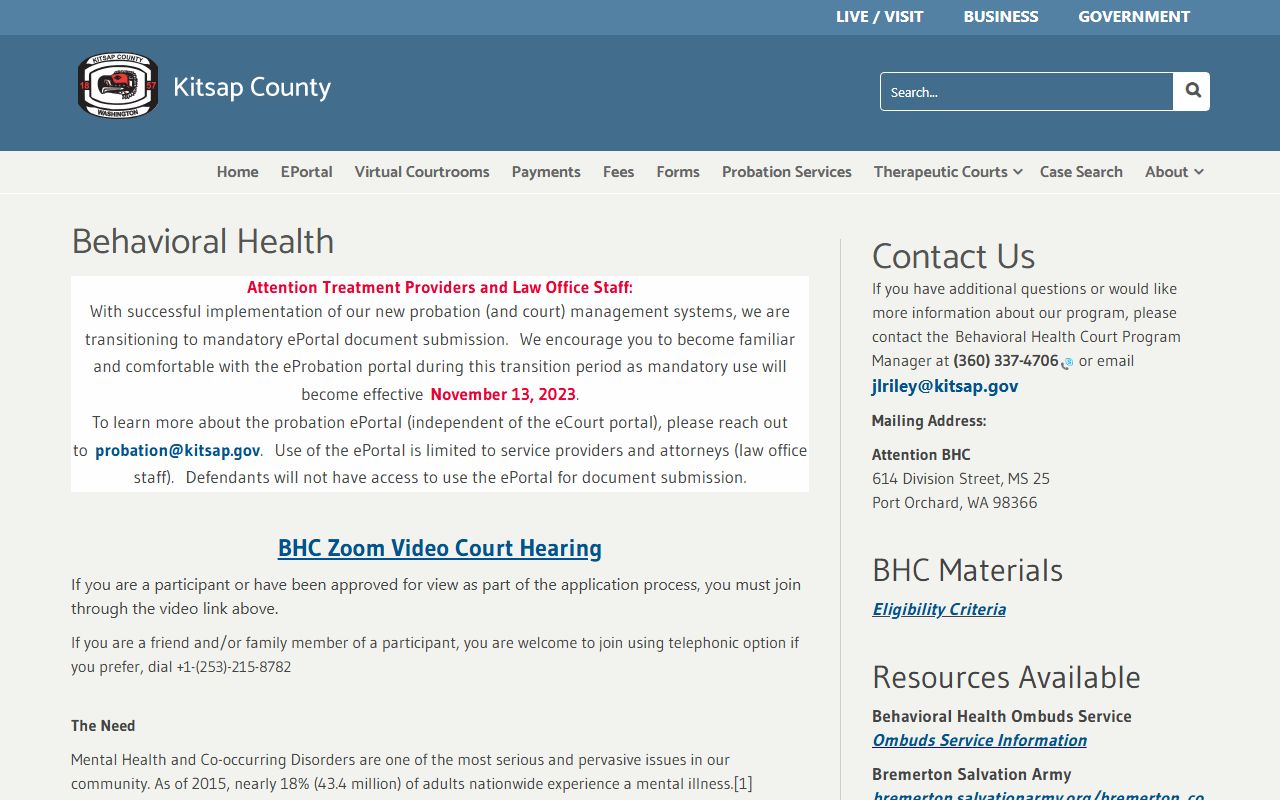Email probation@kitsap.gov link
Image resolution: width=1280 pixels, height=800 pixels.
[178, 451]
